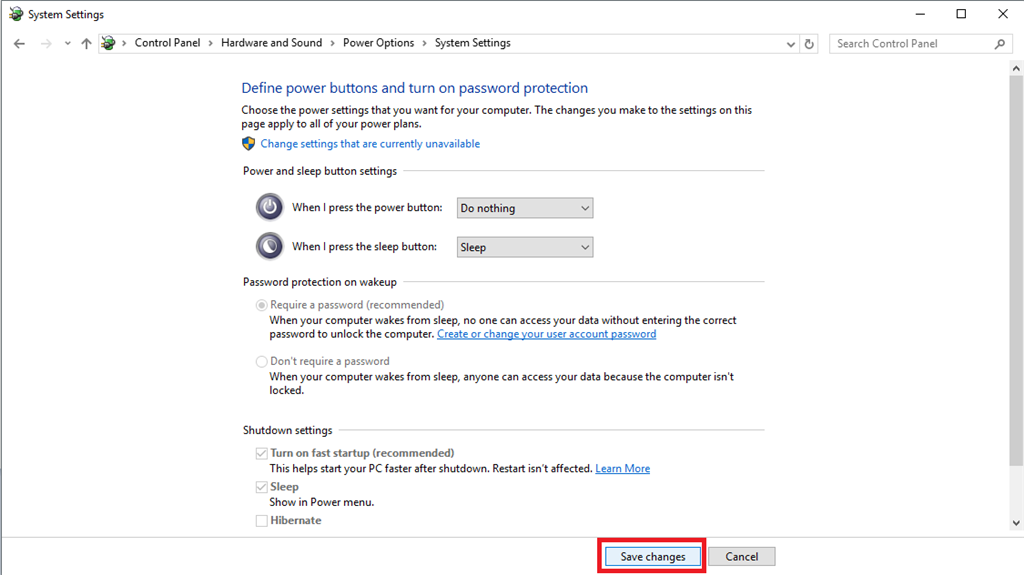Open Control Panel breadcrumb
Viewport: 1024px width, 575px height.
[167, 42]
